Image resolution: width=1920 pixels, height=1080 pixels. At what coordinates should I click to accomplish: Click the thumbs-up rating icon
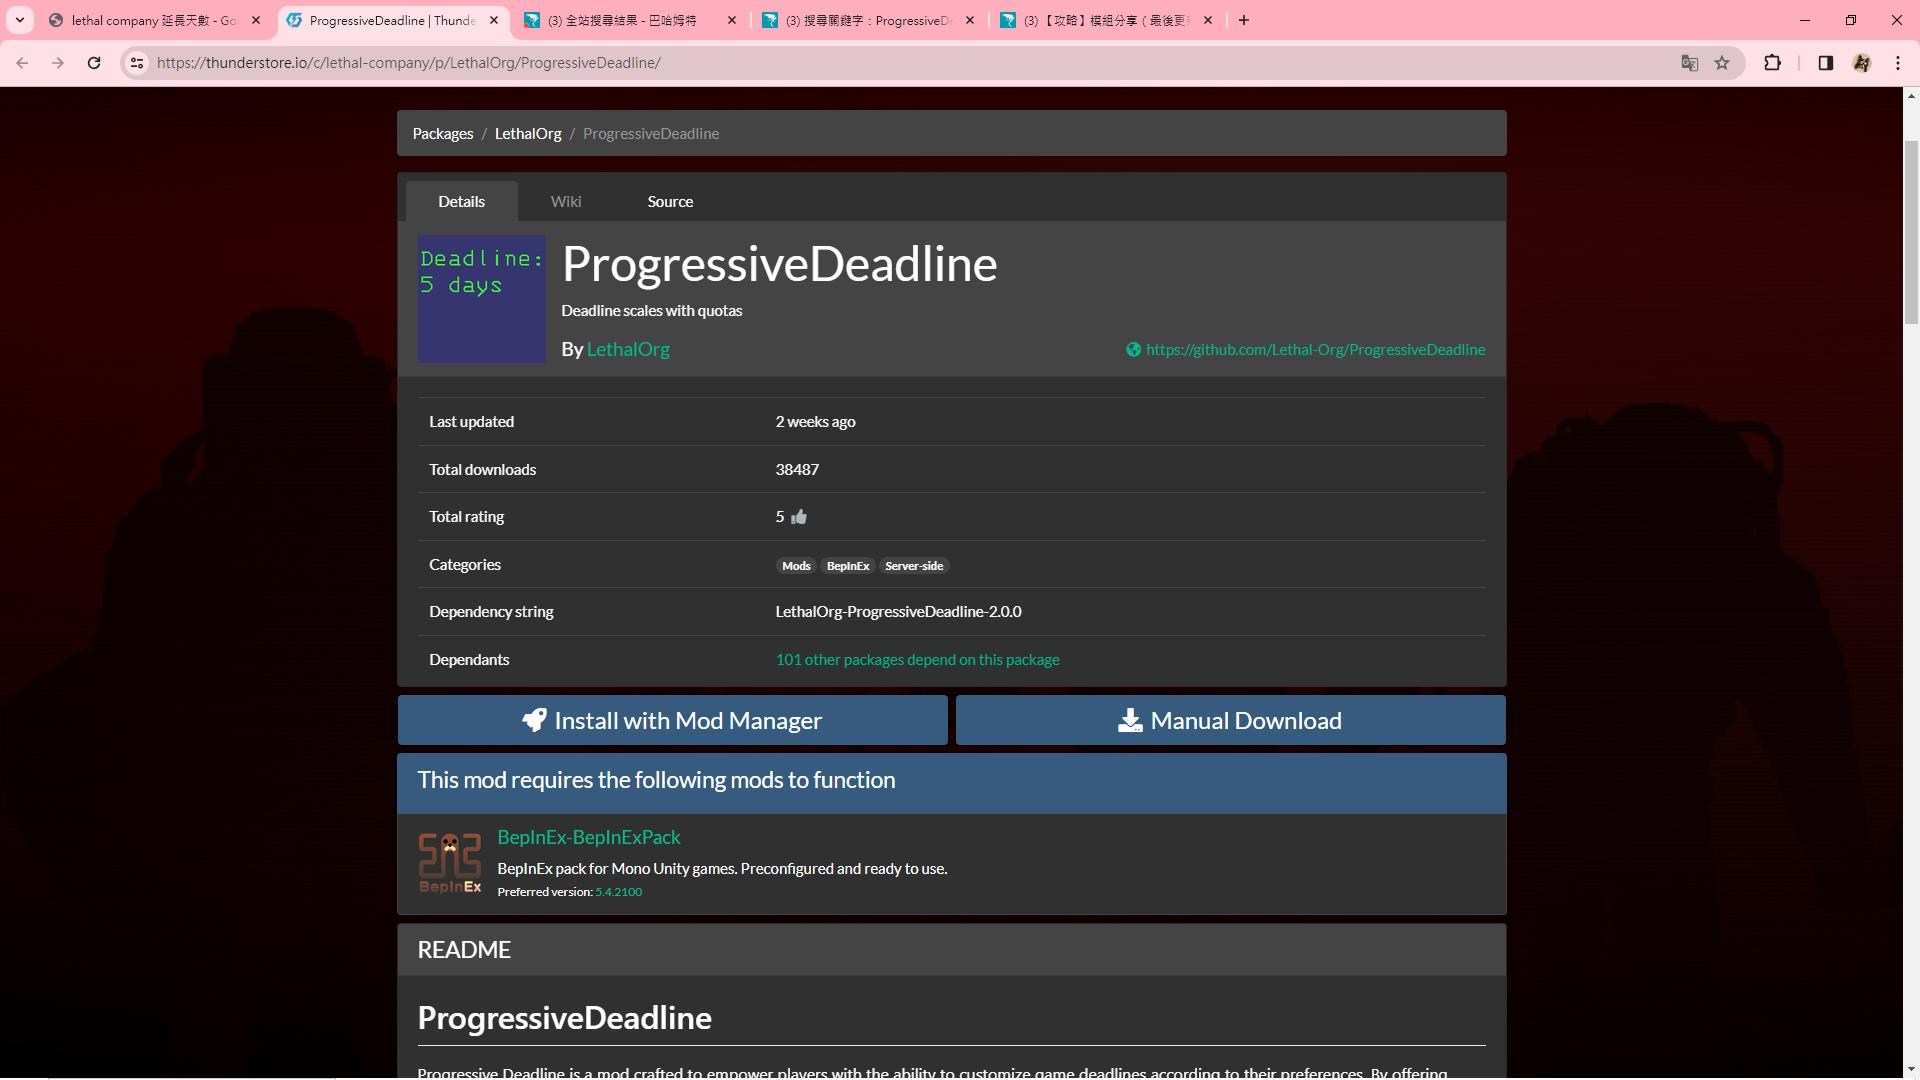click(798, 517)
